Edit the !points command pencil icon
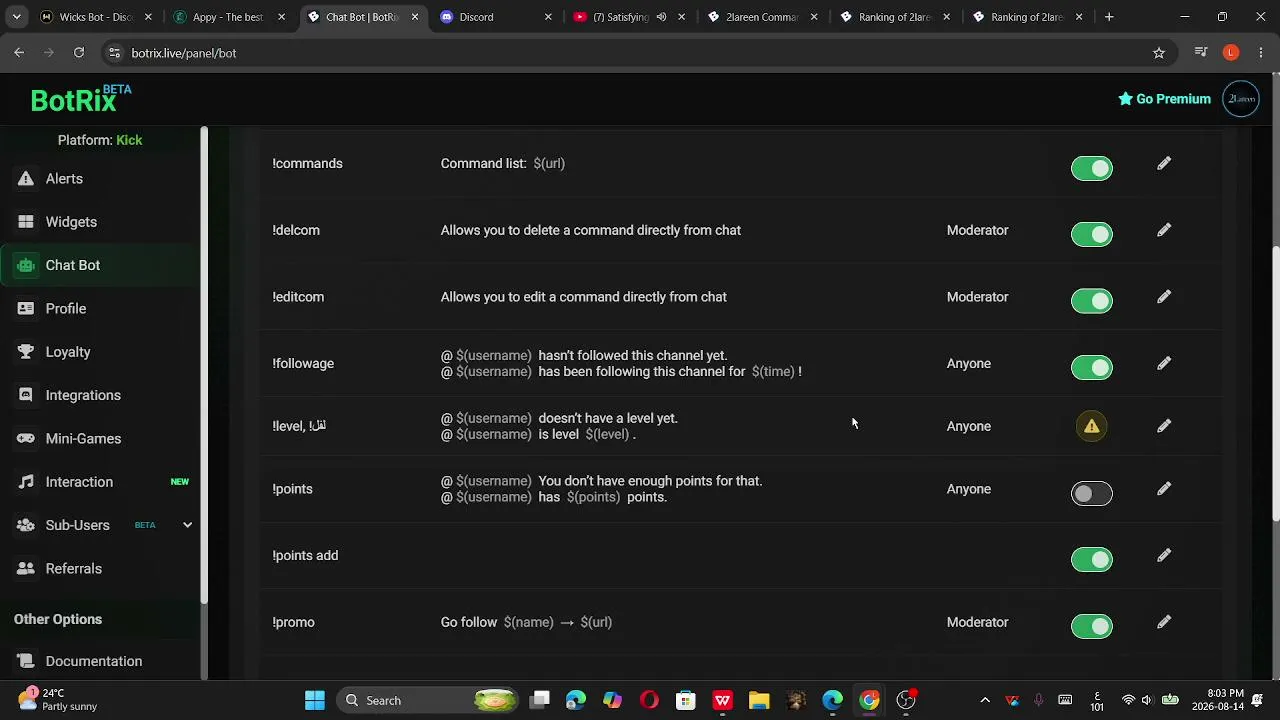Screen dimensions: 1280x720 pyautogui.click(x=1164, y=489)
